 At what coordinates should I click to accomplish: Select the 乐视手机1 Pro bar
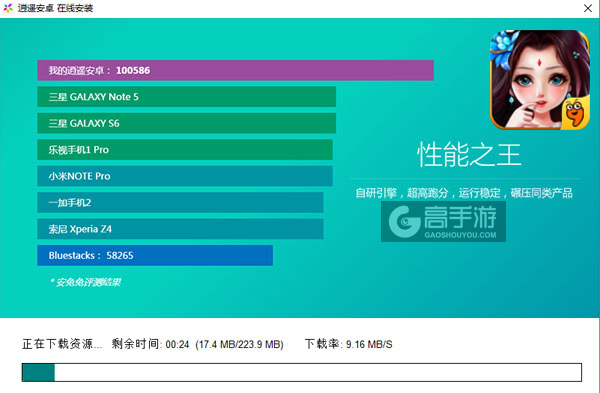pyautogui.click(x=185, y=150)
